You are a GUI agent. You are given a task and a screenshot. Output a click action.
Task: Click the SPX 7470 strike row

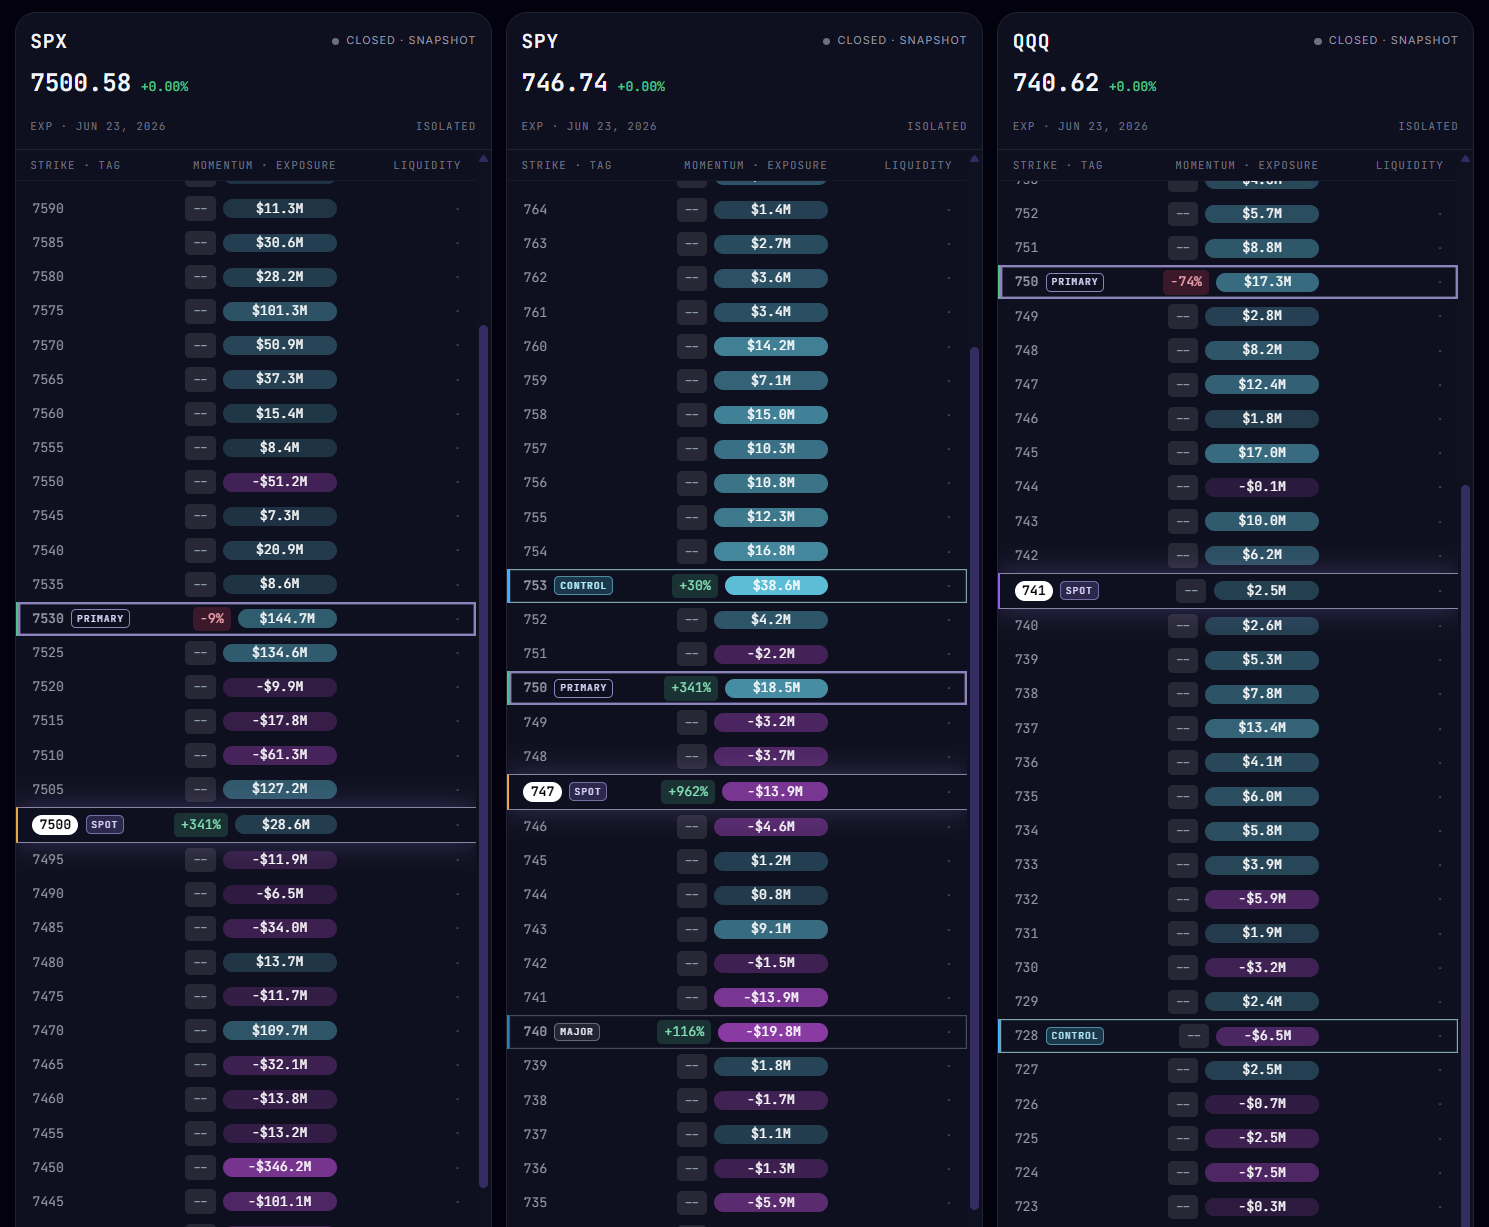coord(246,1031)
